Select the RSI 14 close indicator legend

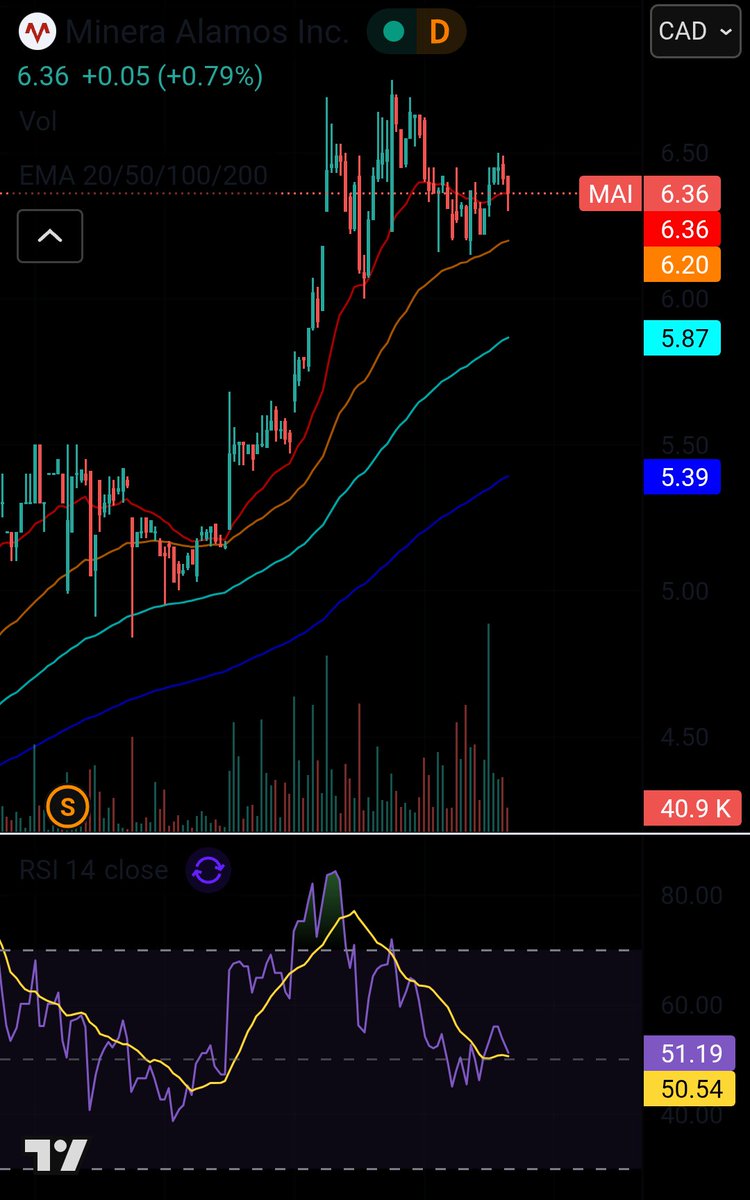94,870
